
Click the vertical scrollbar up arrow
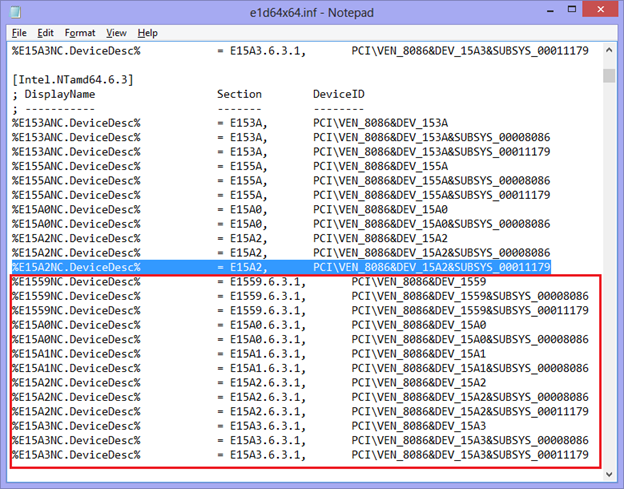pyautogui.click(x=608, y=49)
